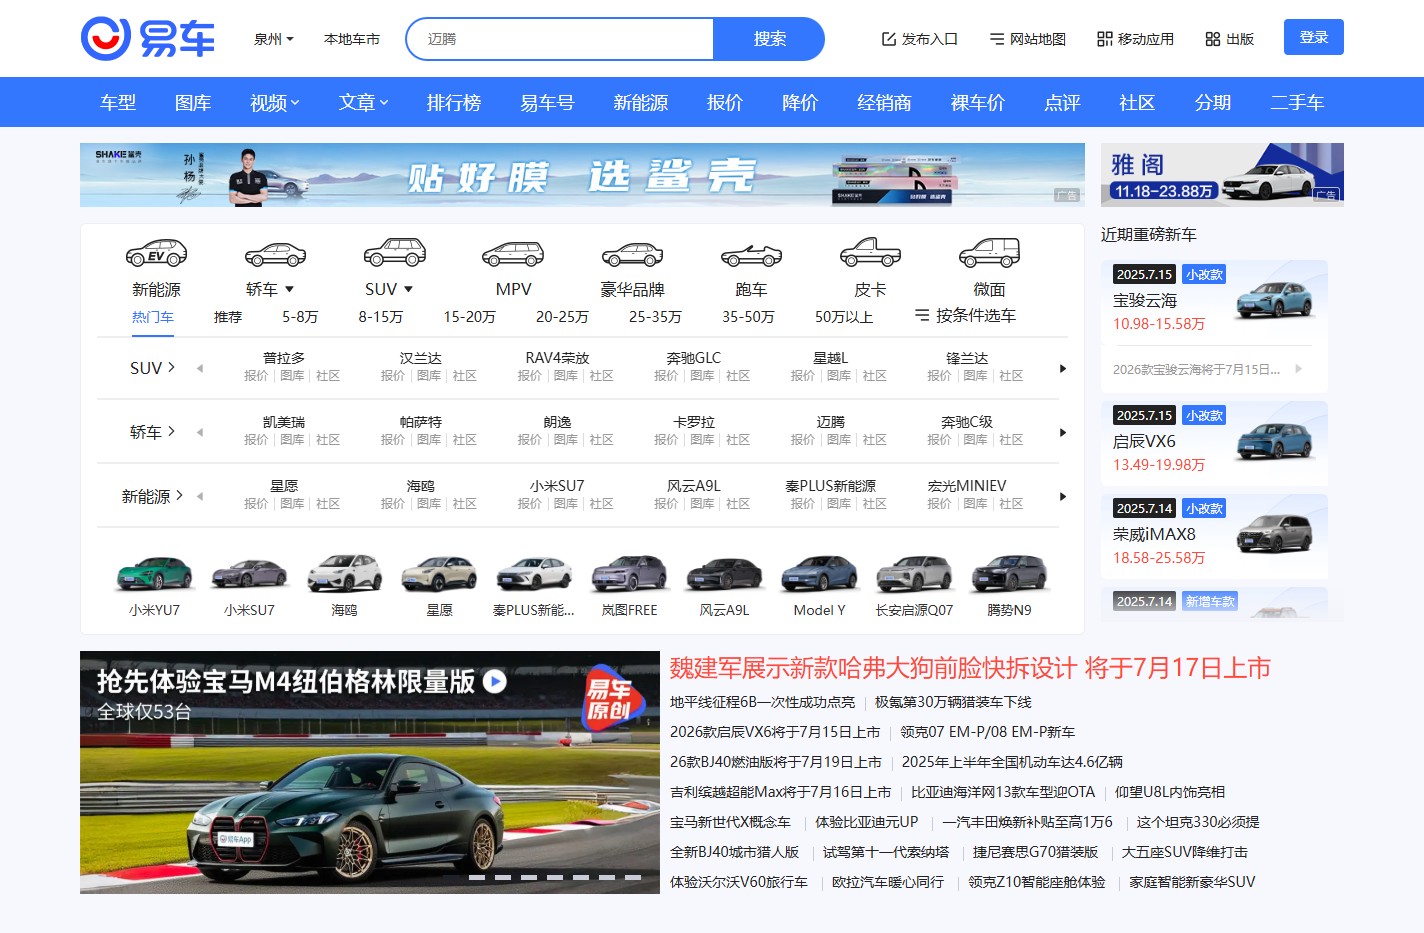1424x933 pixels.
Task: Select the 新能源 EV car icon
Action: tap(156, 253)
